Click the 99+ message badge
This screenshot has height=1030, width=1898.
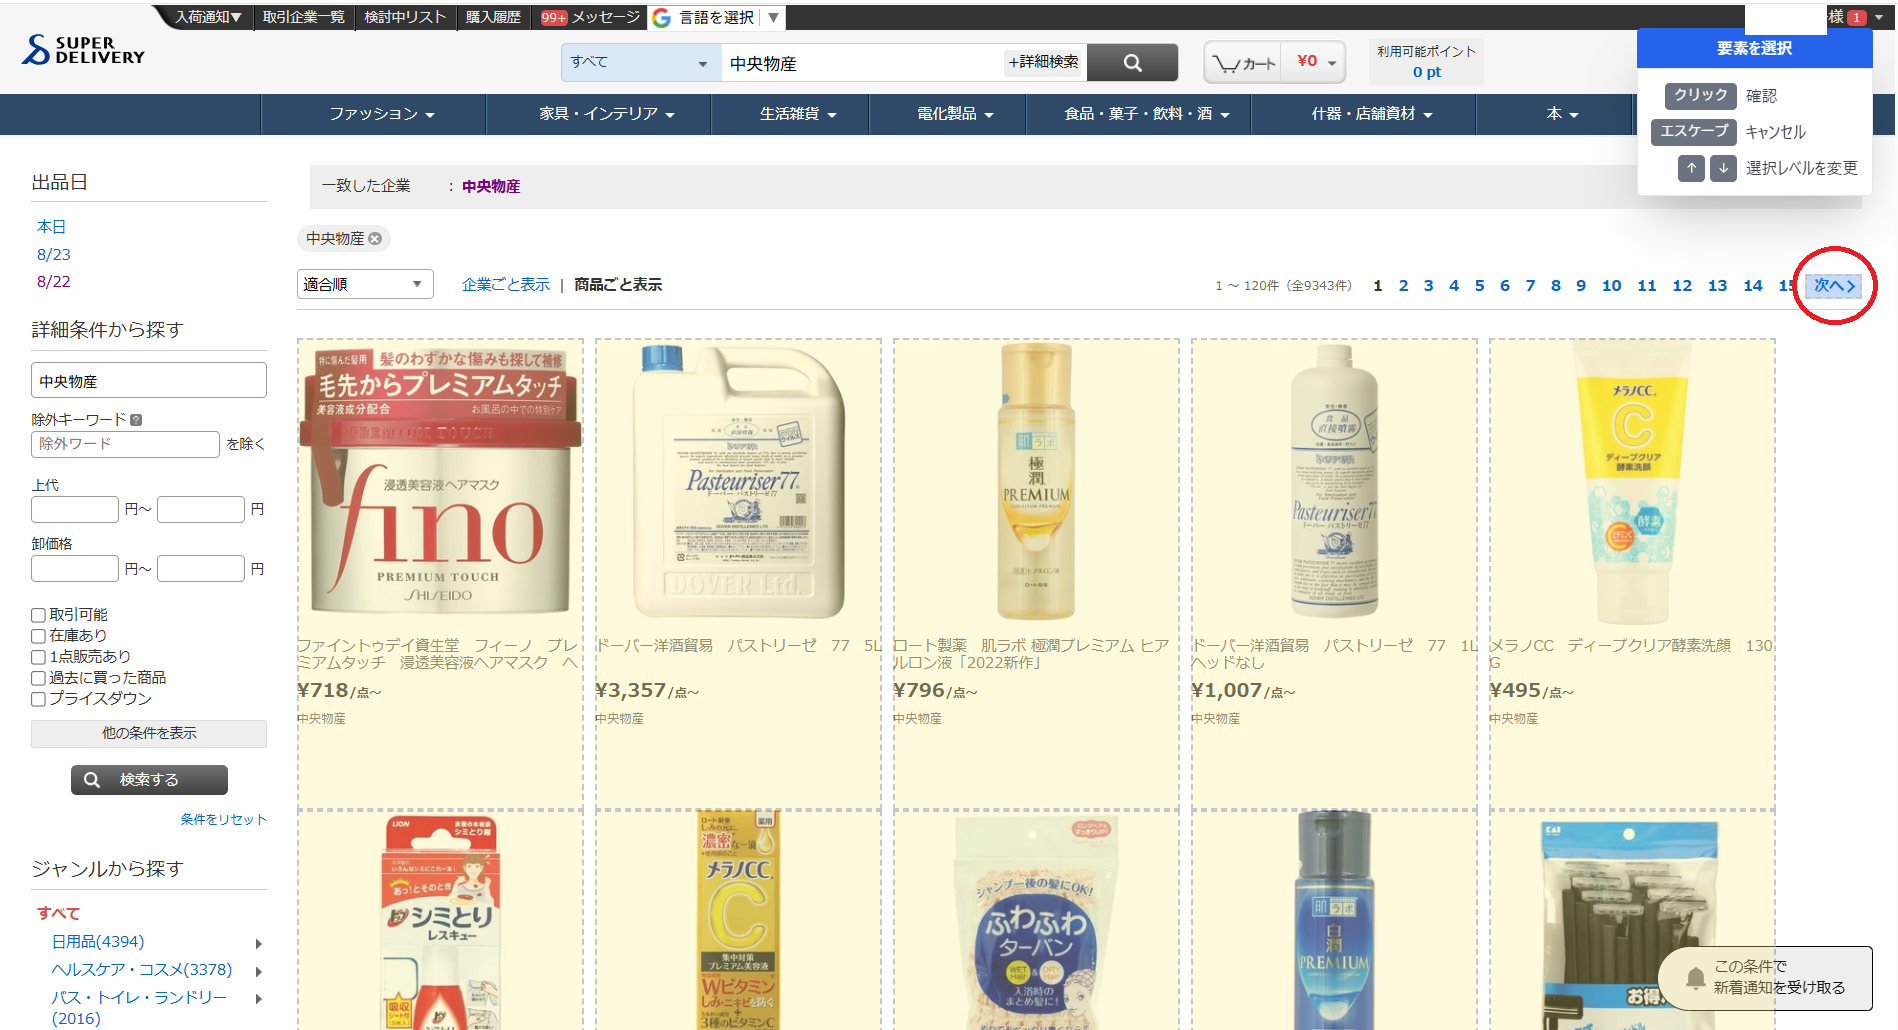point(554,18)
